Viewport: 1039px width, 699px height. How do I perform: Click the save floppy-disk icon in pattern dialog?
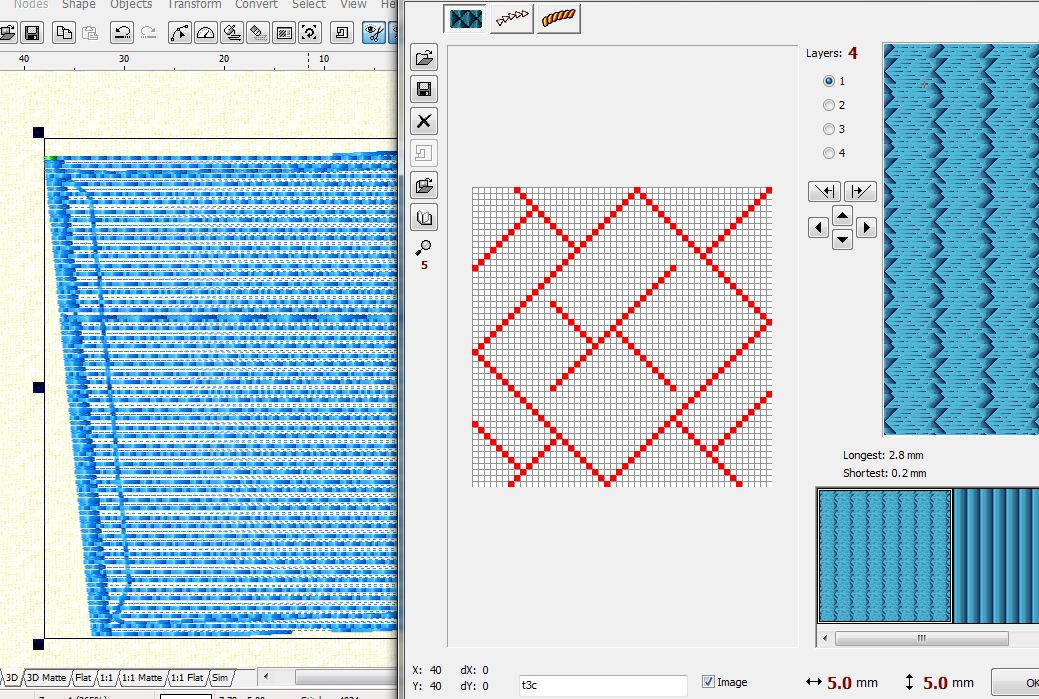(x=424, y=90)
